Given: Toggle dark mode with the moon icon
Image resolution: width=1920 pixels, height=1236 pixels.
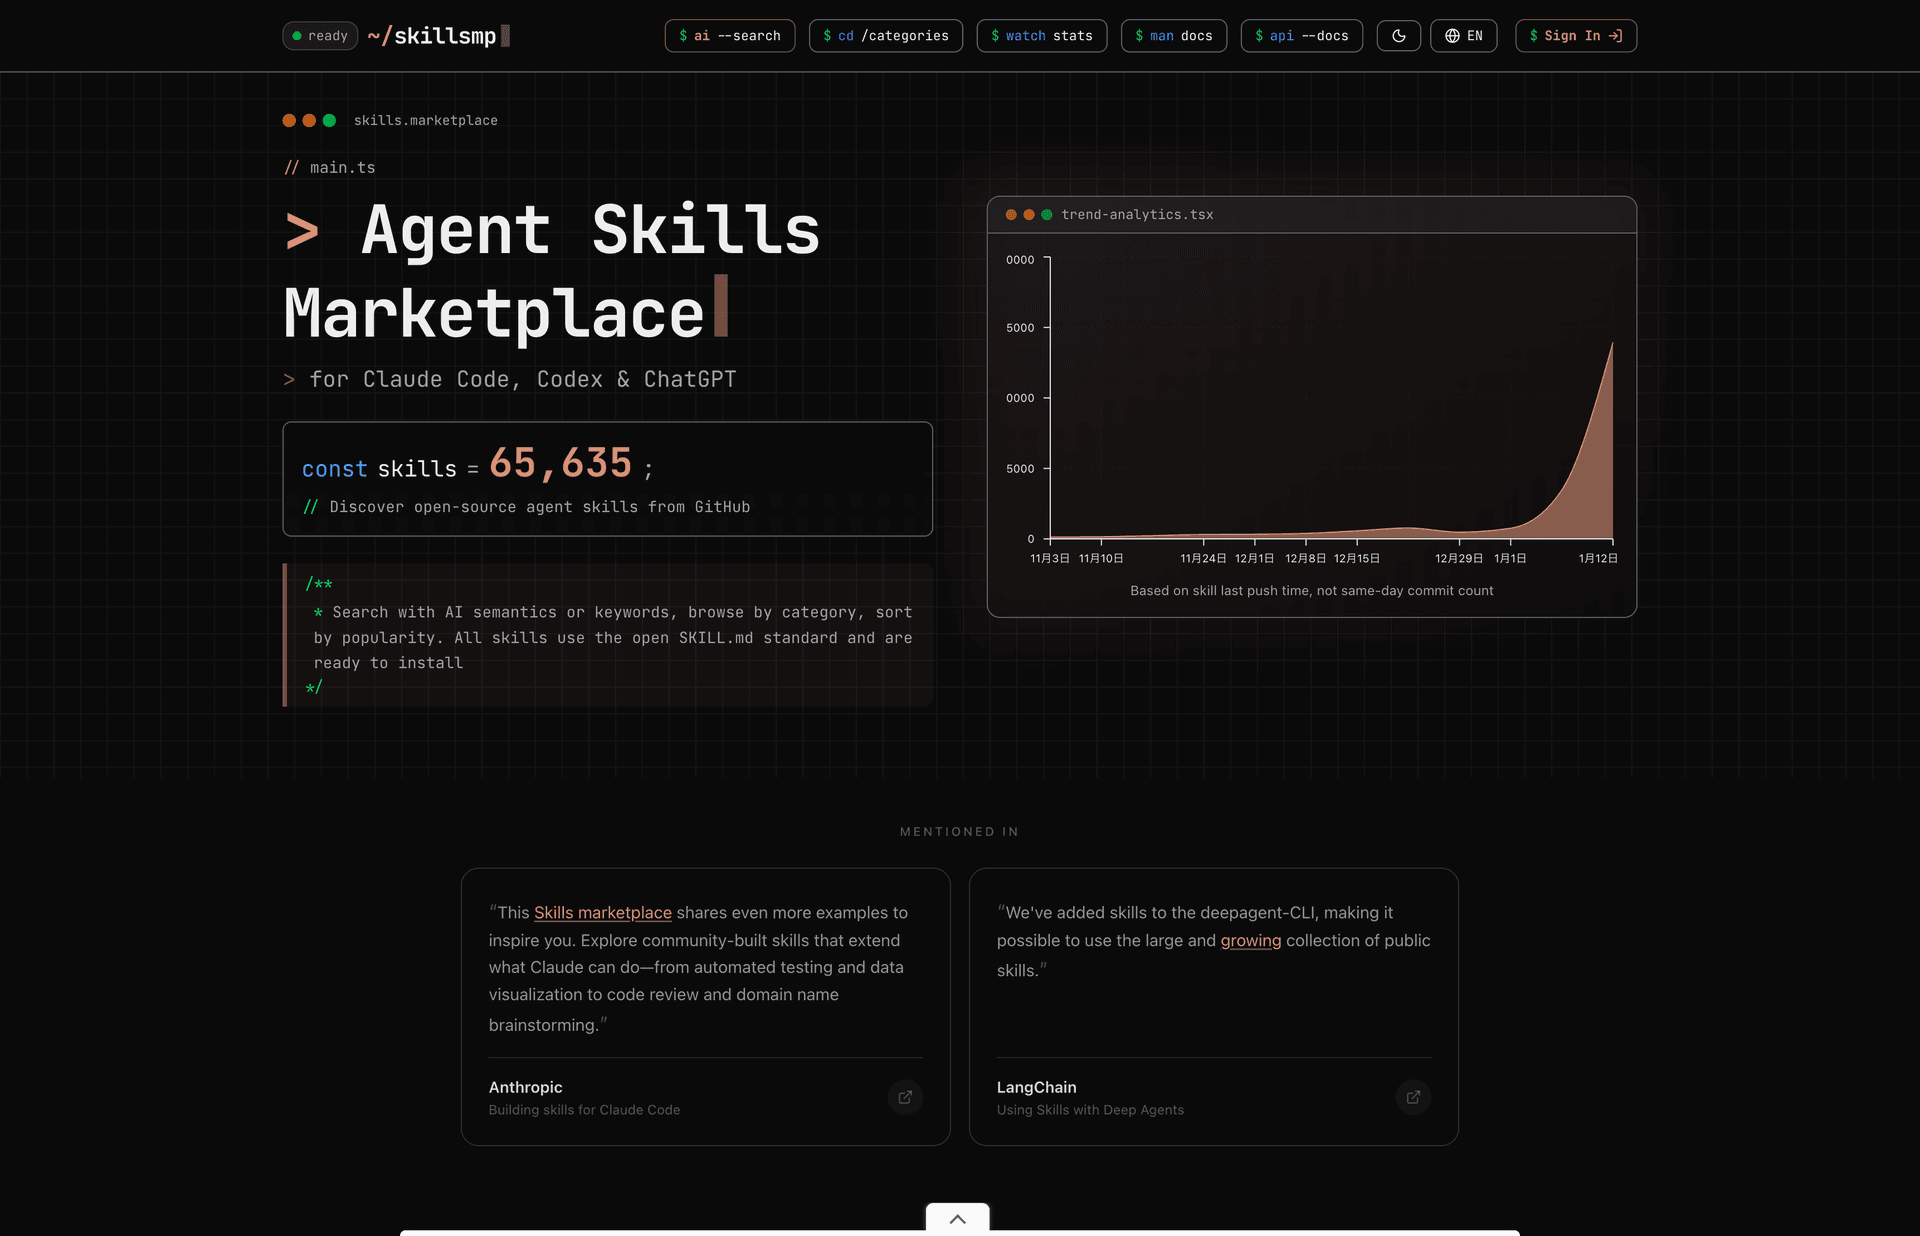Looking at the screenshot, I should point(1398,36).
